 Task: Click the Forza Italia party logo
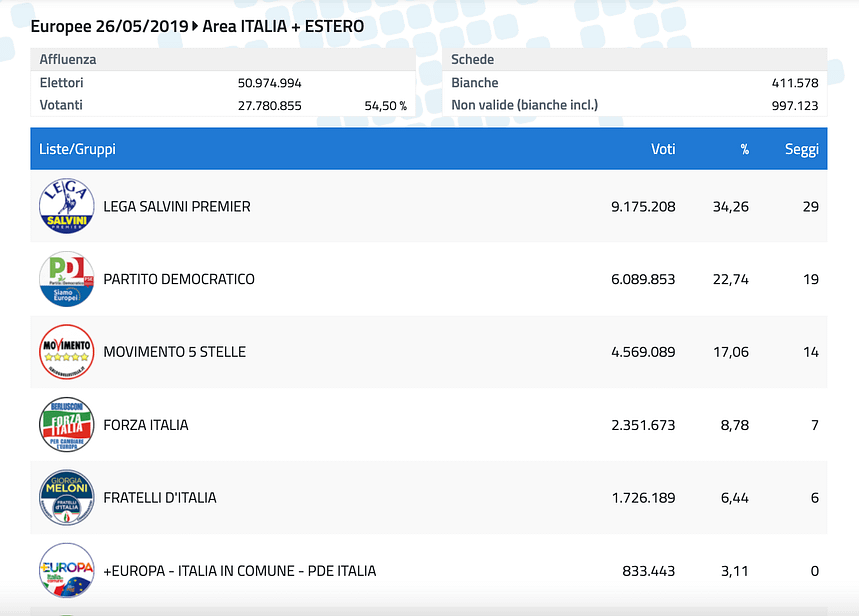point(66,425)
